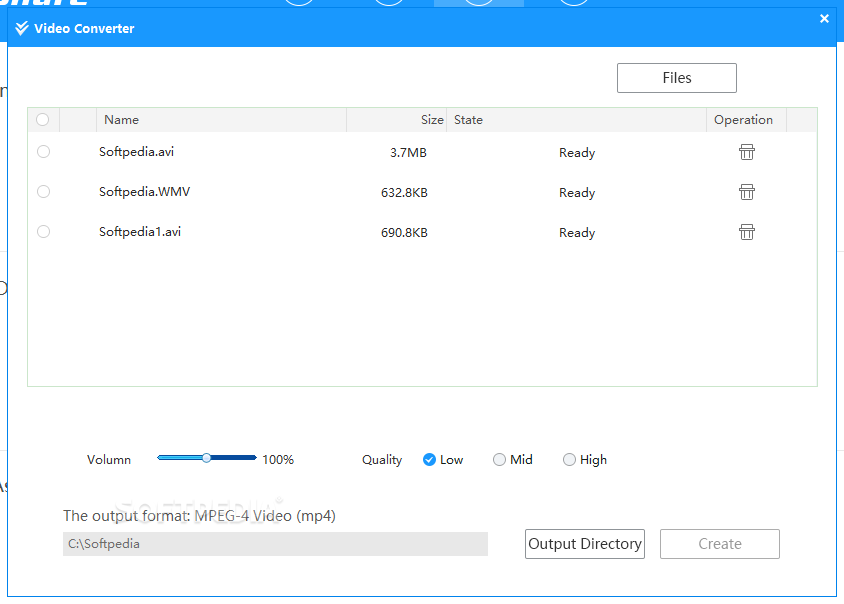Click the Quality label

(382, 460)
